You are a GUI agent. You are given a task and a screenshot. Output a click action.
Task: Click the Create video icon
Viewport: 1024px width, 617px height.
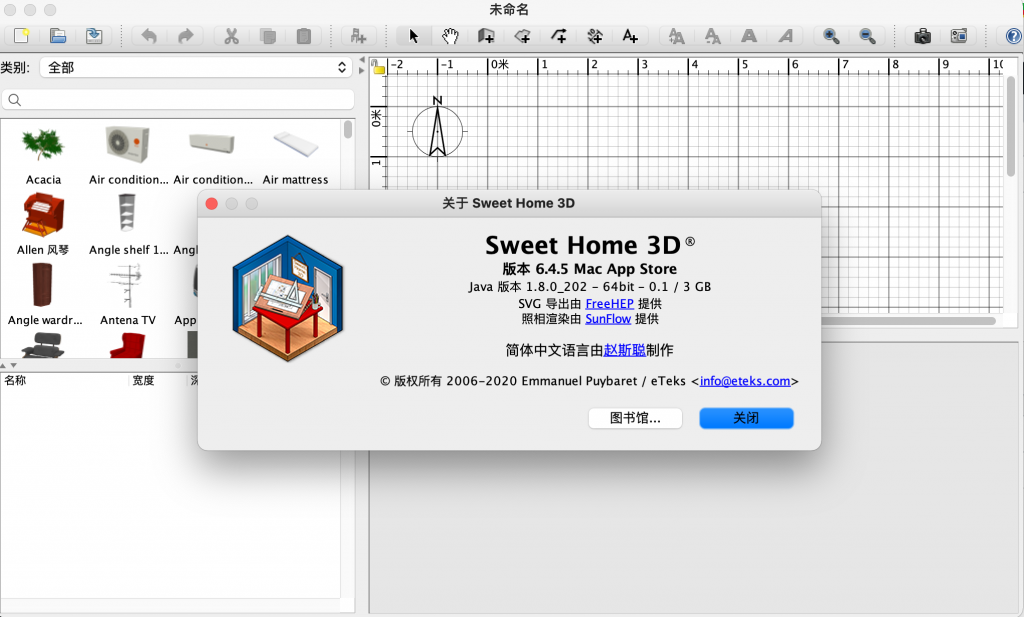[x=959, y=36]
